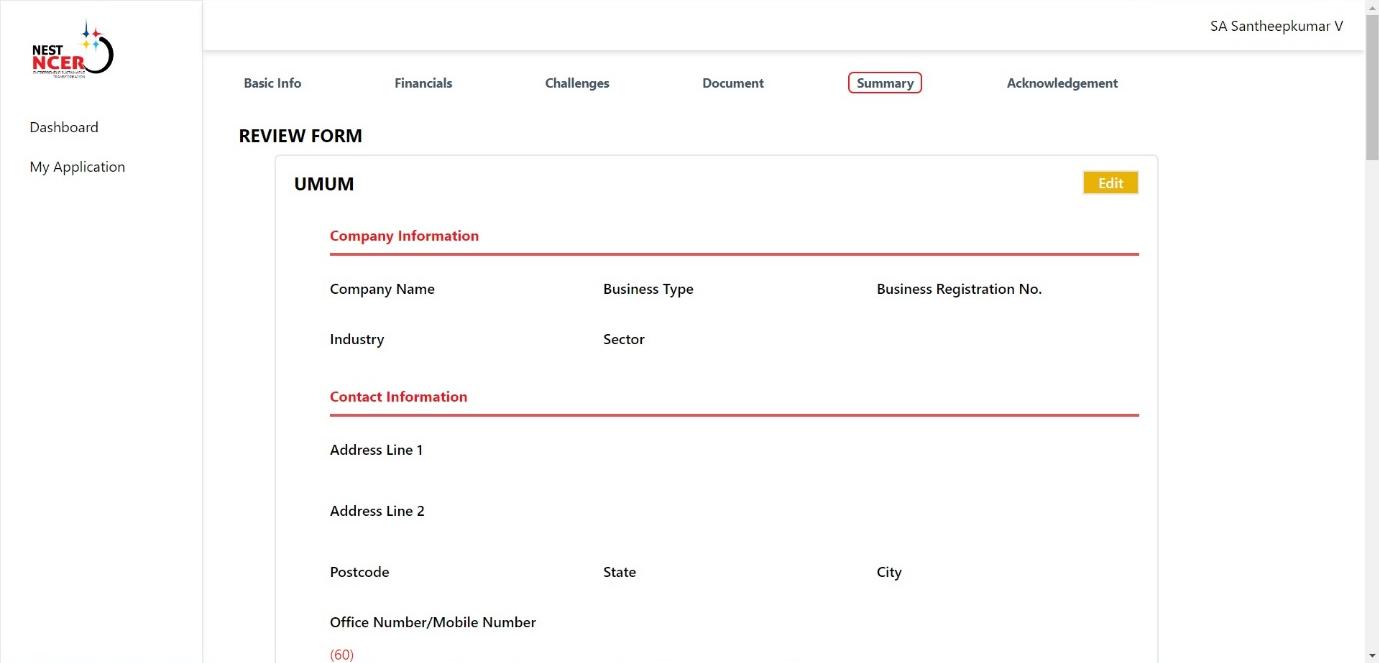The height and width of the screenshot is (663, 1379).
Task: Select the Challenges tab
Action: pyautogui.click(x=577, y=83)
